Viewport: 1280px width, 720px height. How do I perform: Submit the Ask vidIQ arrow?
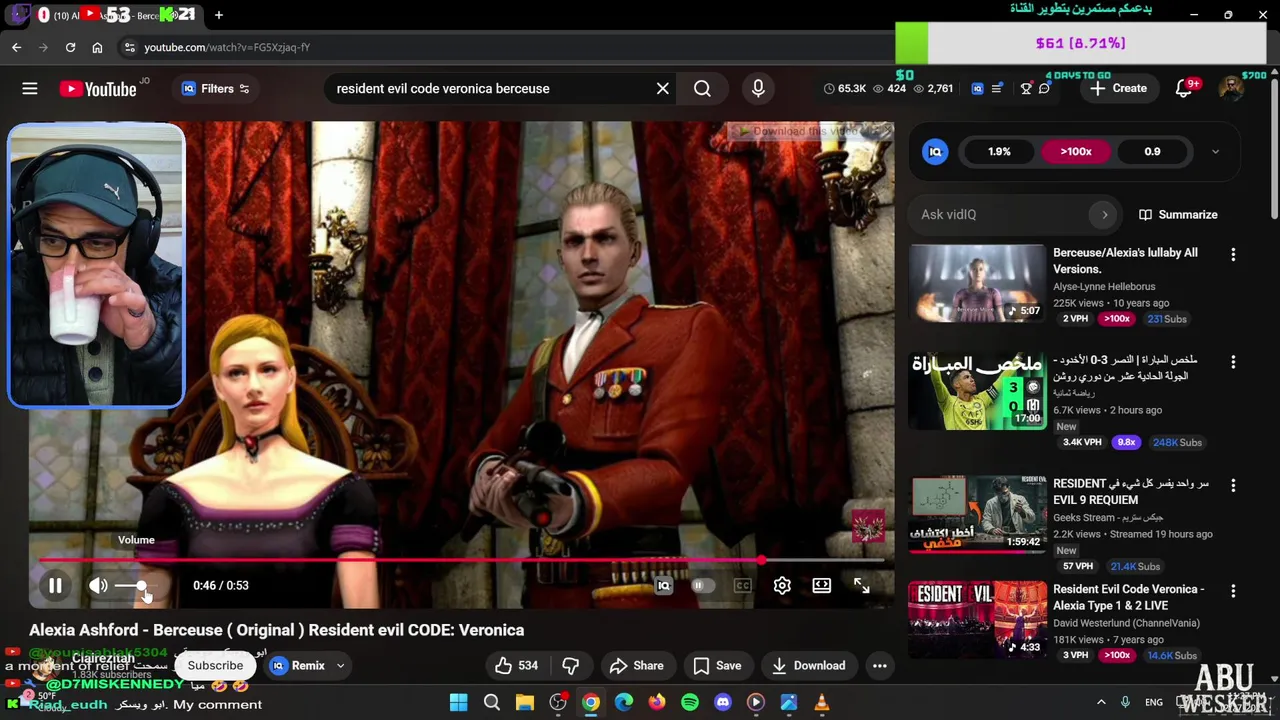[1104, 215]
